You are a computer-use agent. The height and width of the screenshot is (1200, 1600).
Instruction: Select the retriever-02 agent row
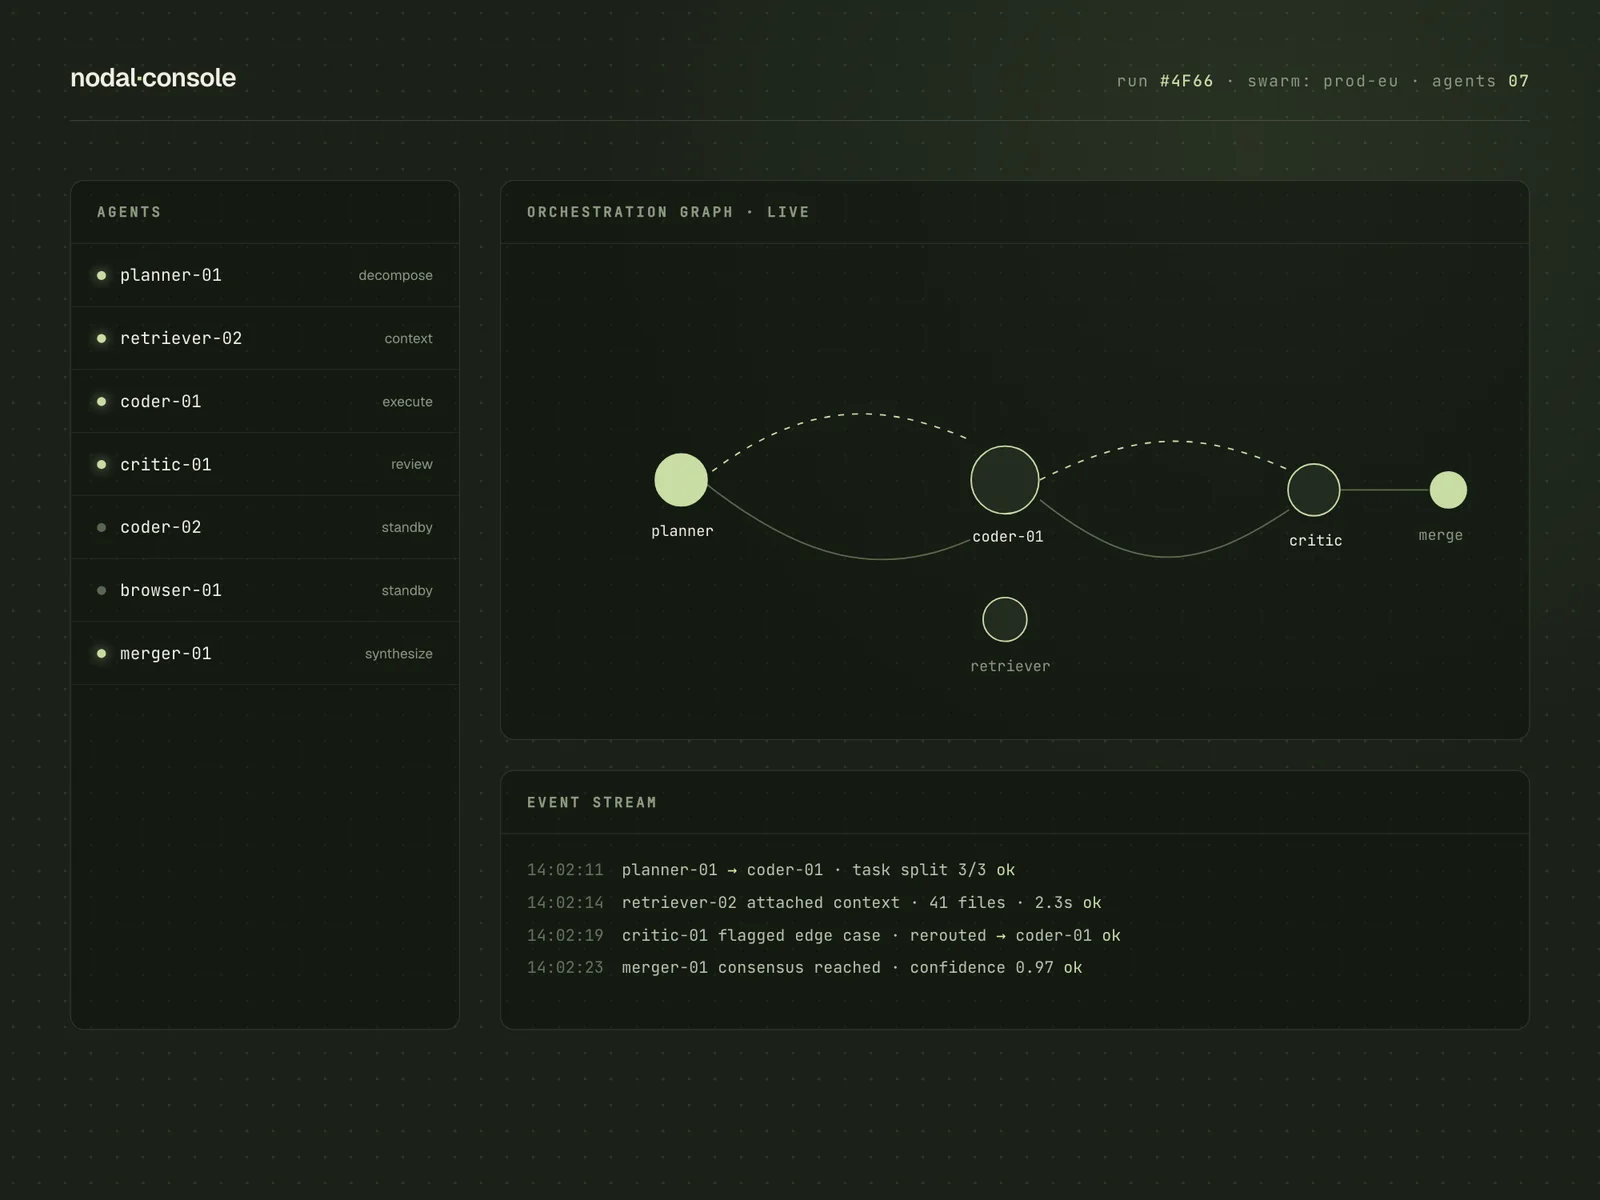click(x=265, y=338)
